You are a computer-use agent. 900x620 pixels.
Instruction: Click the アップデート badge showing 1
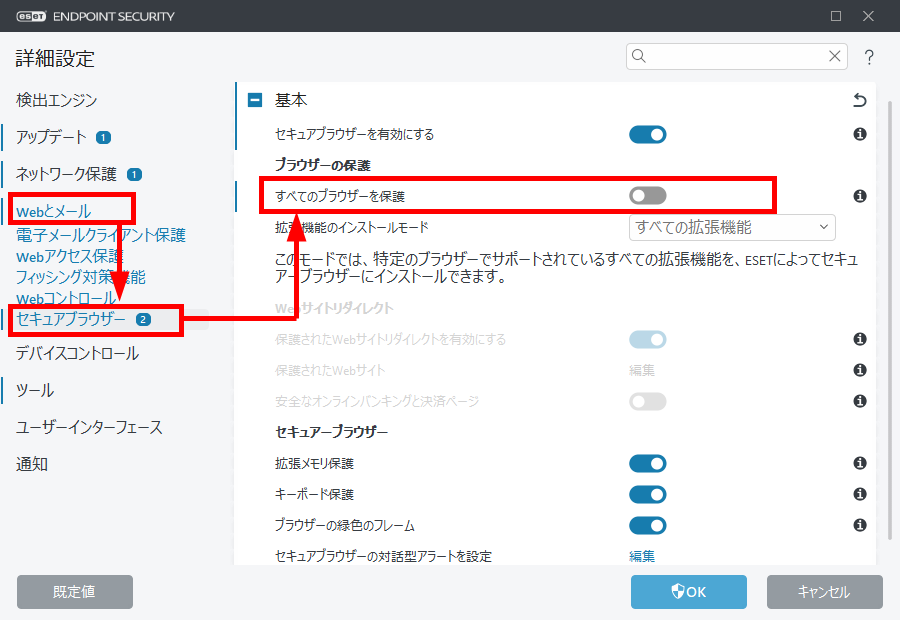(x=103, y=138)
